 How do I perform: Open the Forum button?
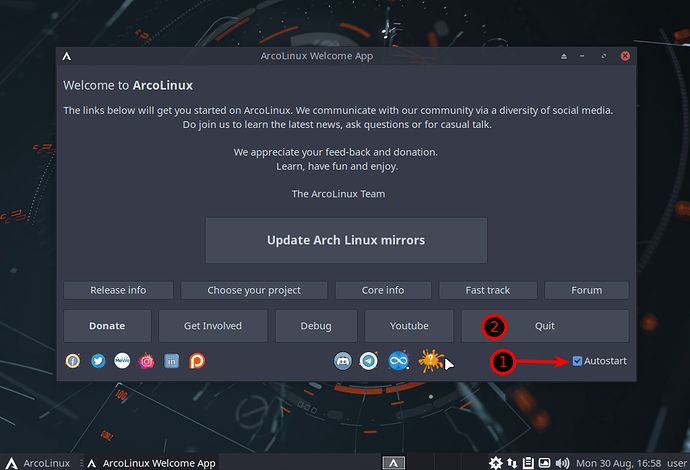[x=587, y=290]
